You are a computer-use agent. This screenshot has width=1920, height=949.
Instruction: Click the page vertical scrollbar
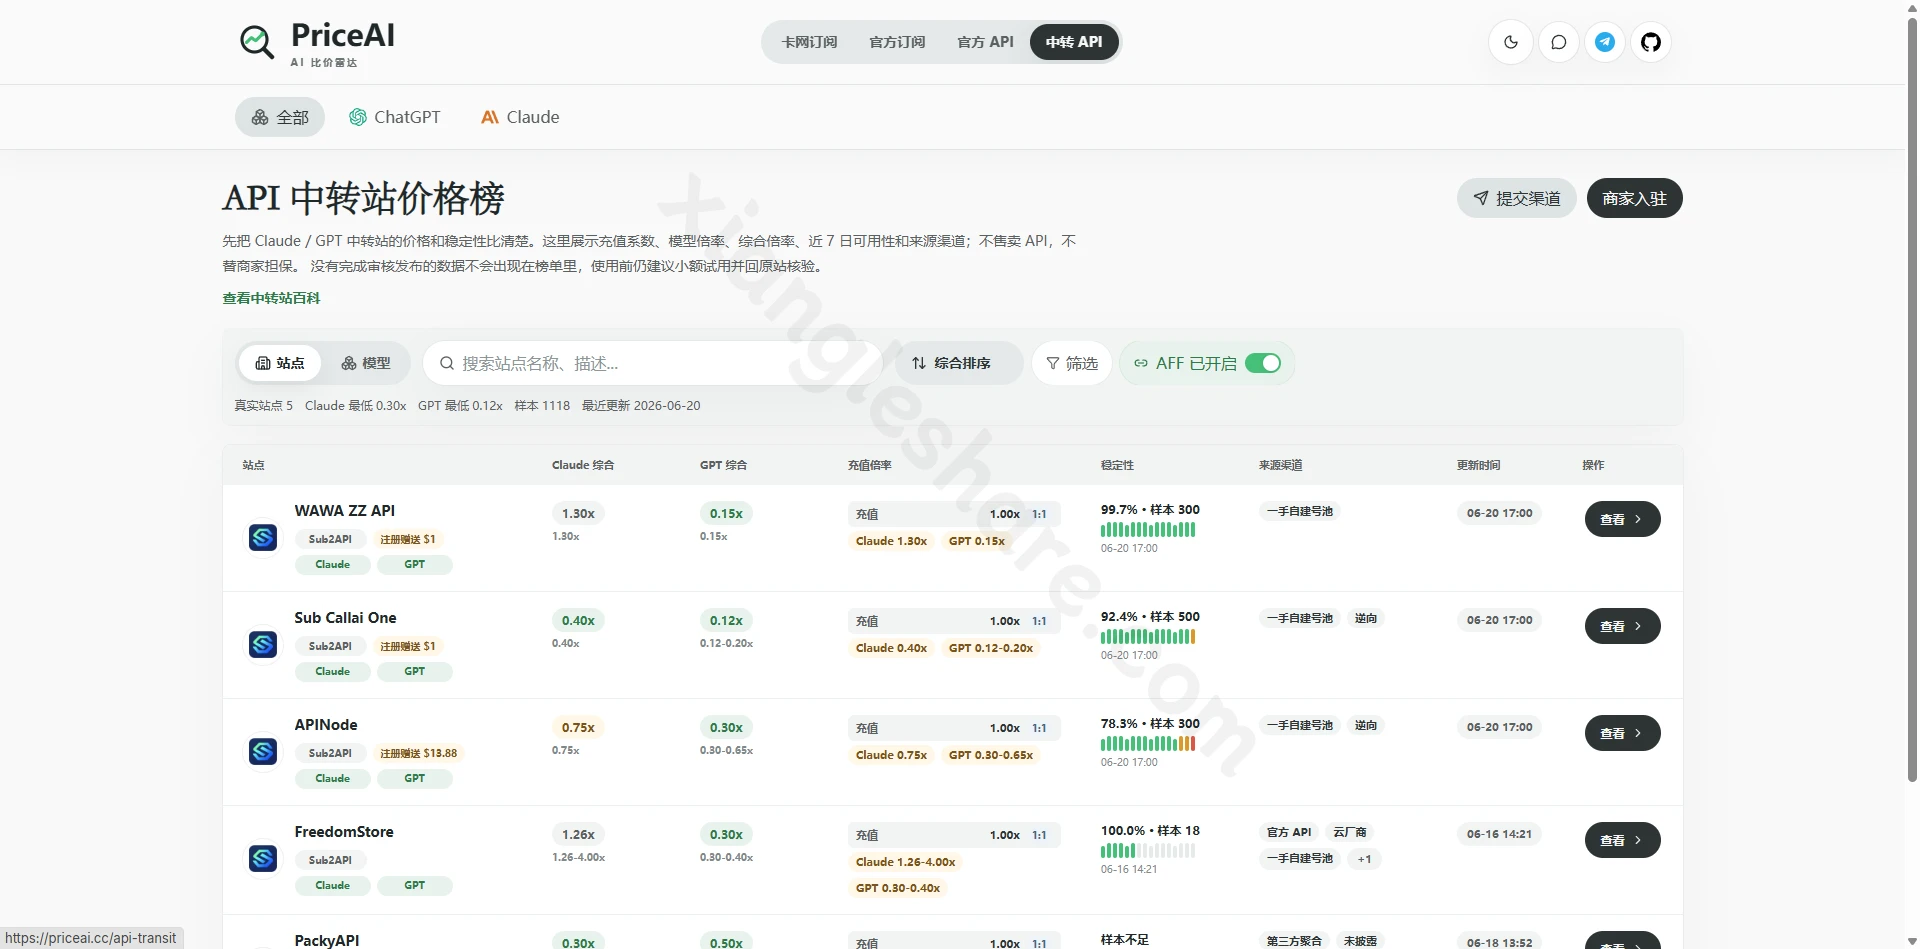1912,400
